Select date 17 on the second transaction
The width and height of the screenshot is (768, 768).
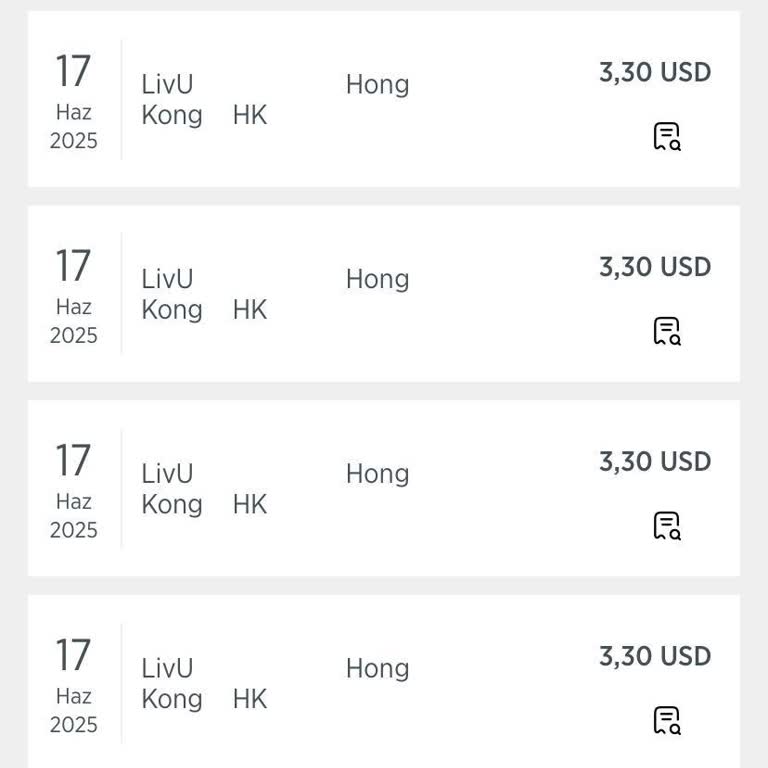click(x=73, y=267)
